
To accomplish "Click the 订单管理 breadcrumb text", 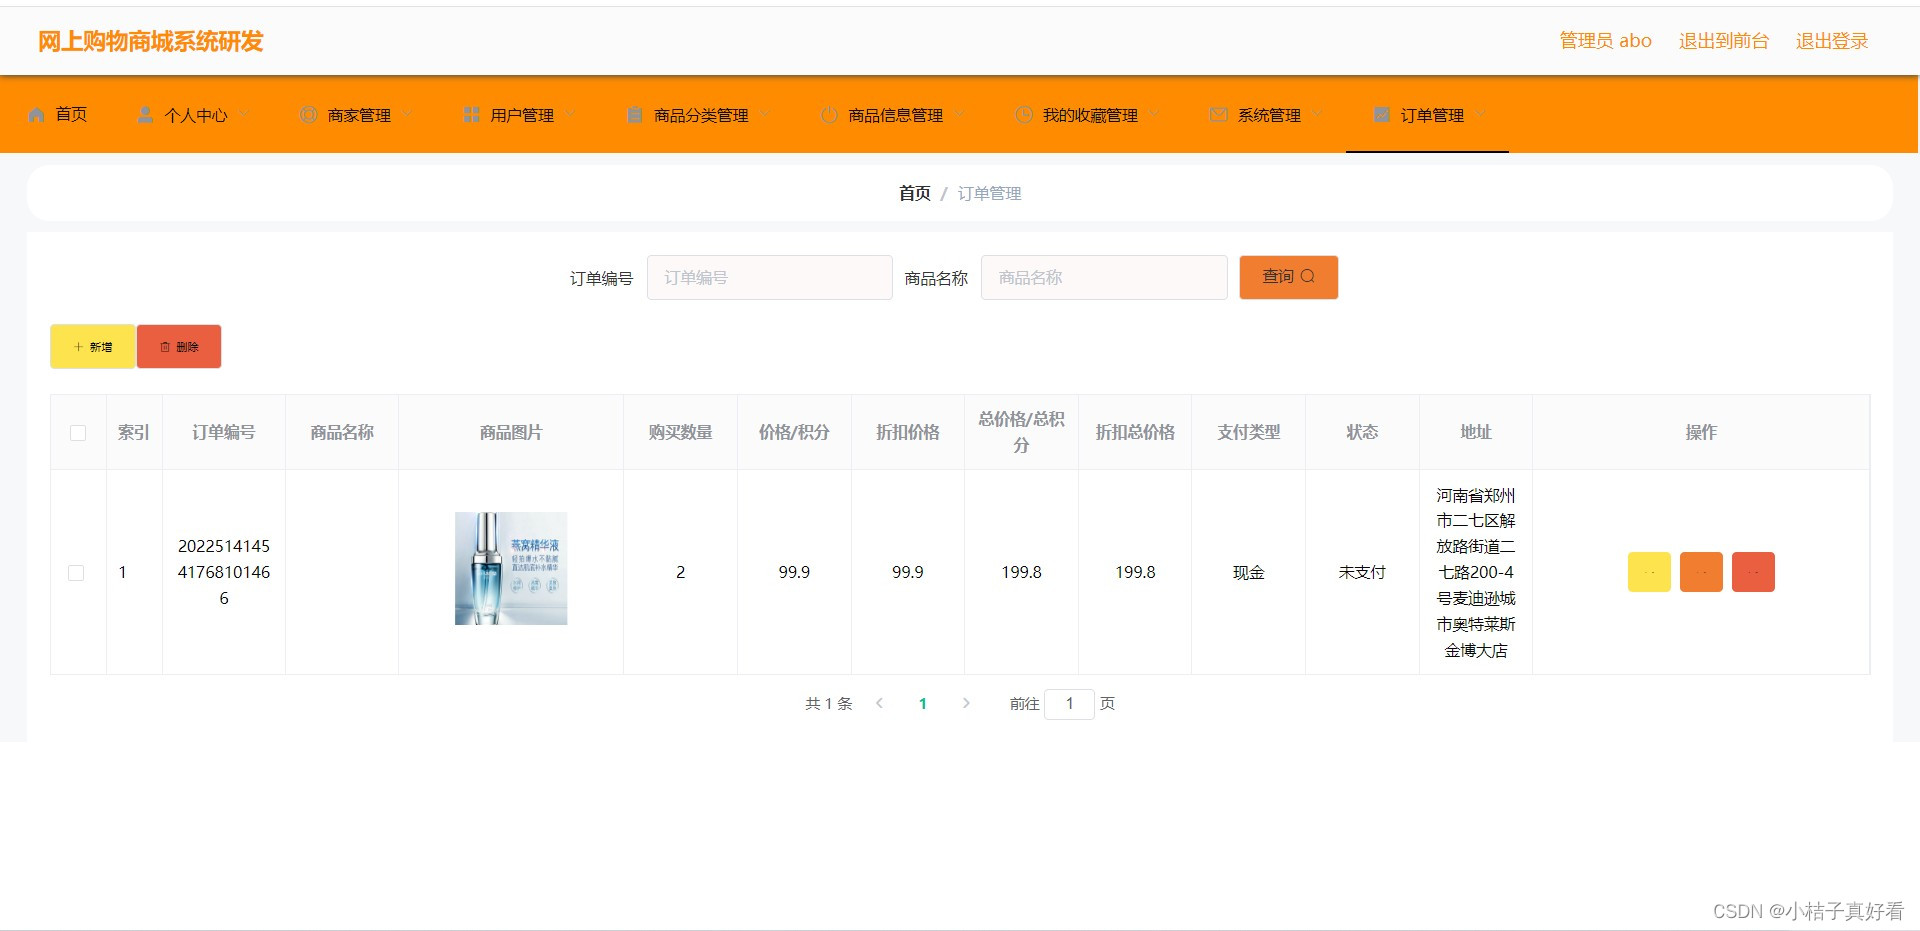I will coord(989,193).
